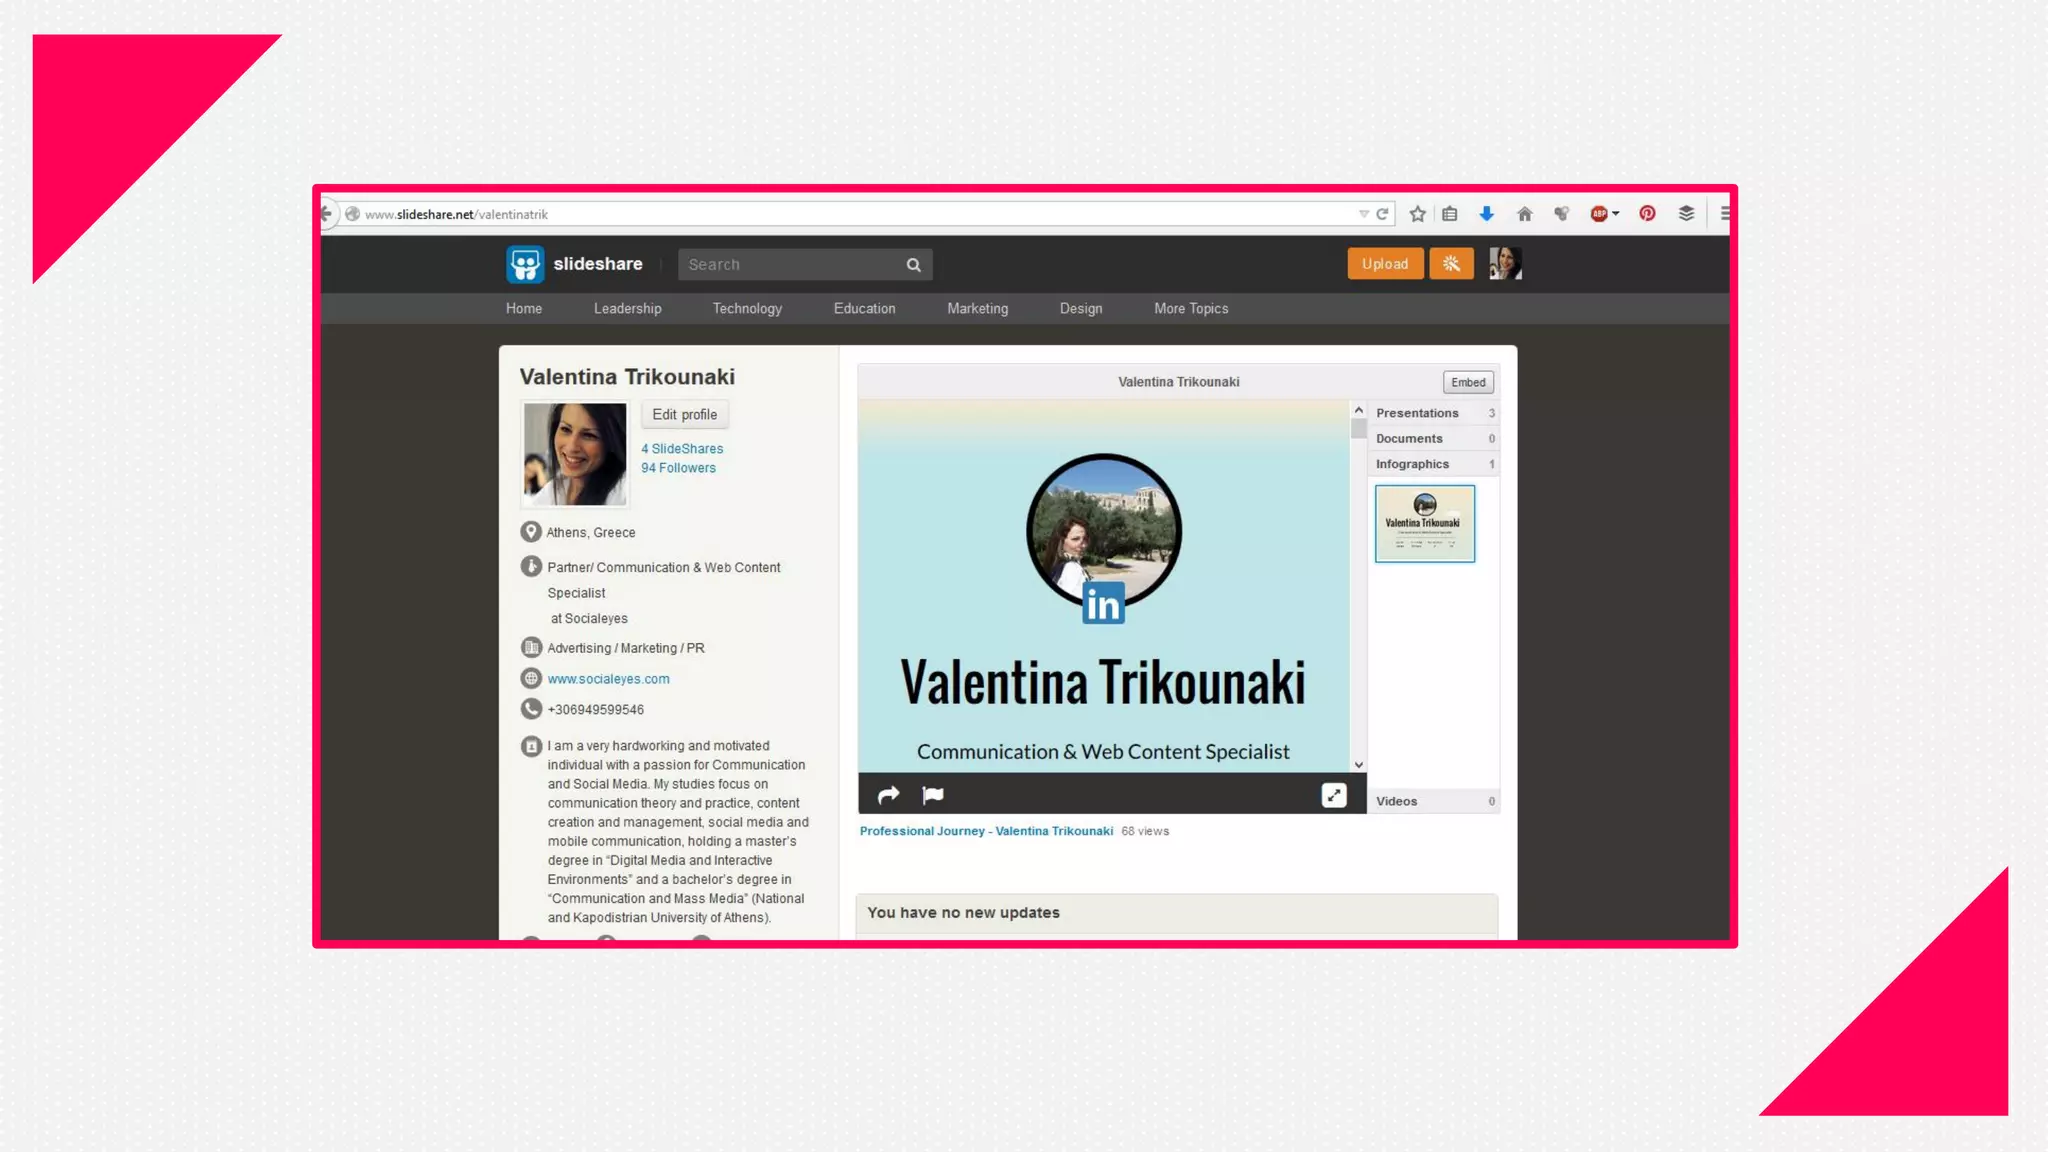
Task: Expand slideshow to fullscreen view
Action: [1333, 795]
